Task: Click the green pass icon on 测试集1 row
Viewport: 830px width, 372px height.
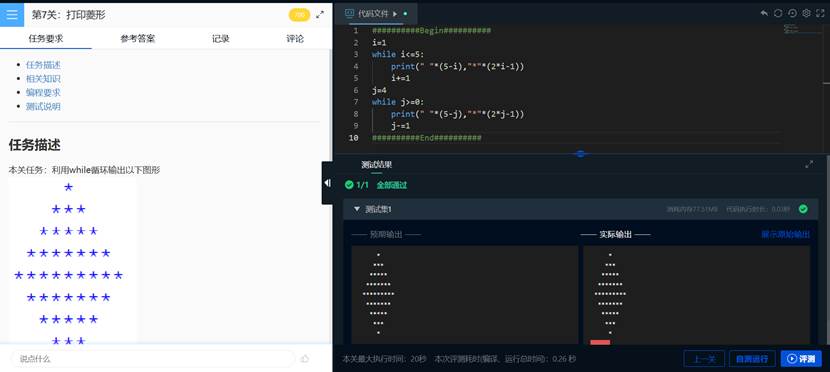Action: coord(803,209)
